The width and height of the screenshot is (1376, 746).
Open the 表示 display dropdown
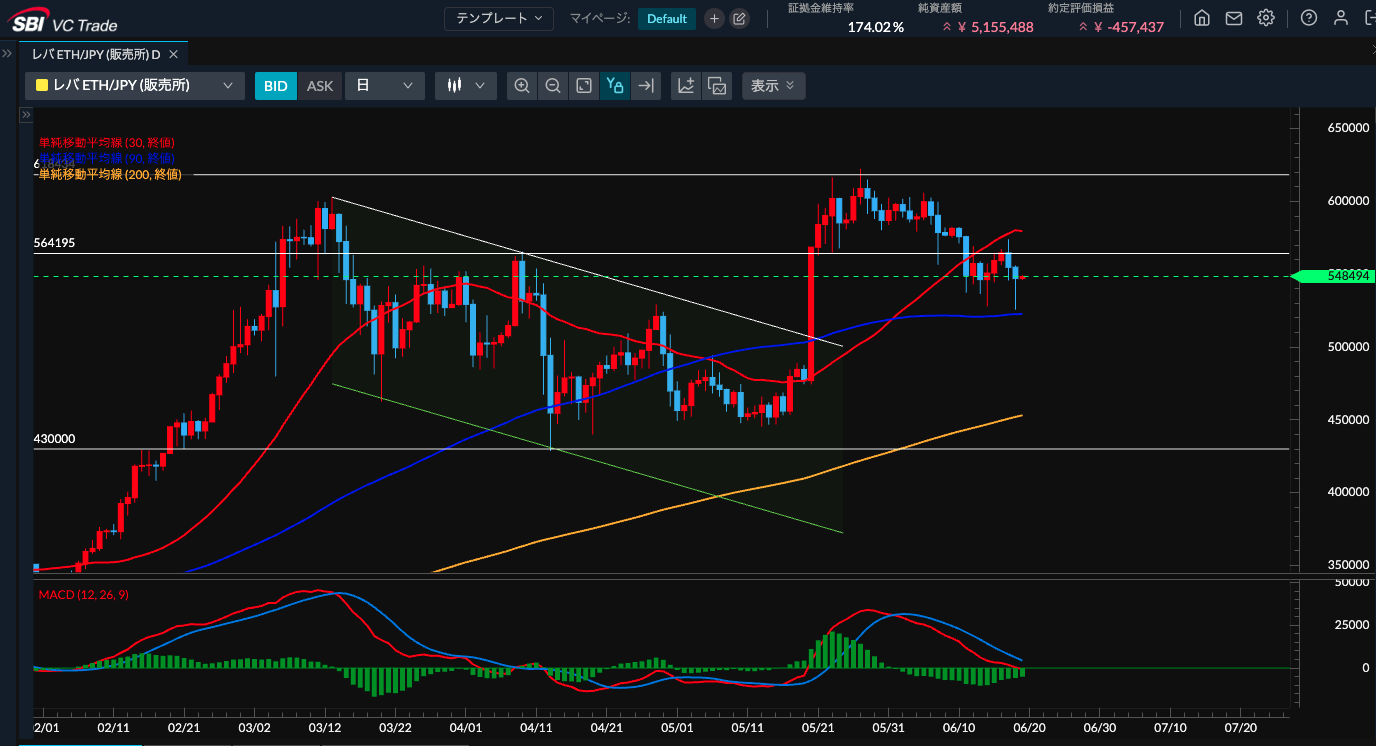pyautogui.click(x=773, y=86)
